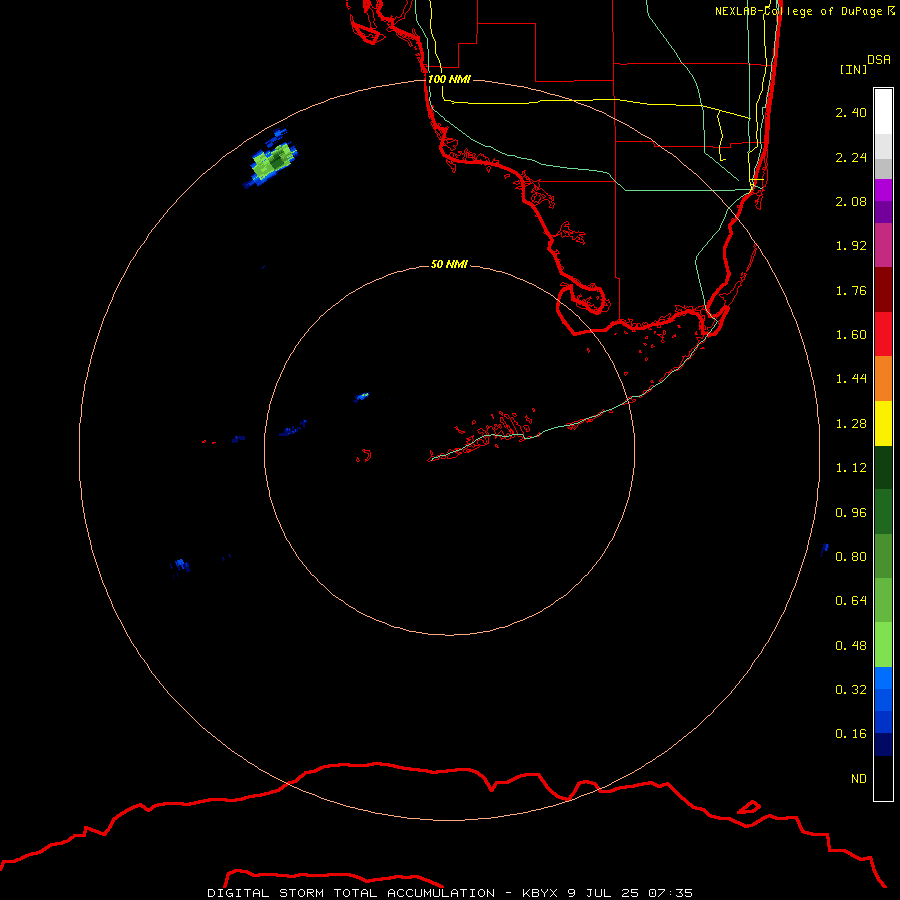The height and width of the screenshot is (900, 900).
Task: Click the small light-blue echo inside the 50 NMI ring
Action: [362, 397]
